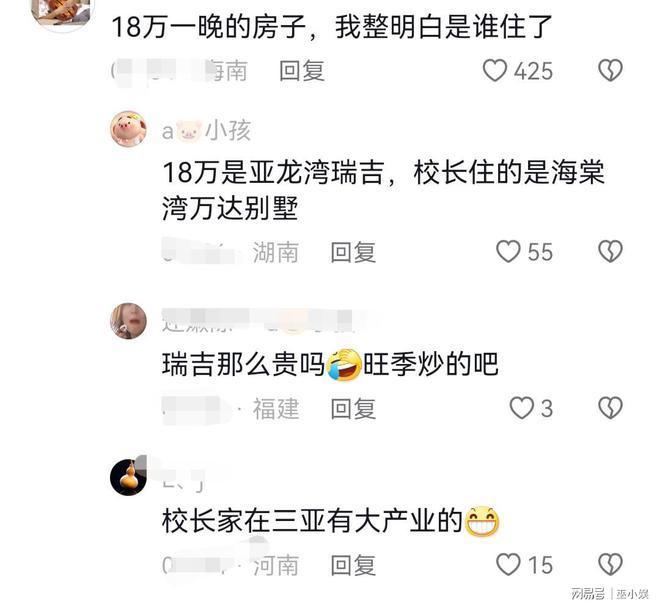Tap comment text 校长家在三亚有大产业的
Screen dimensions: 660x606
point(312,521)
